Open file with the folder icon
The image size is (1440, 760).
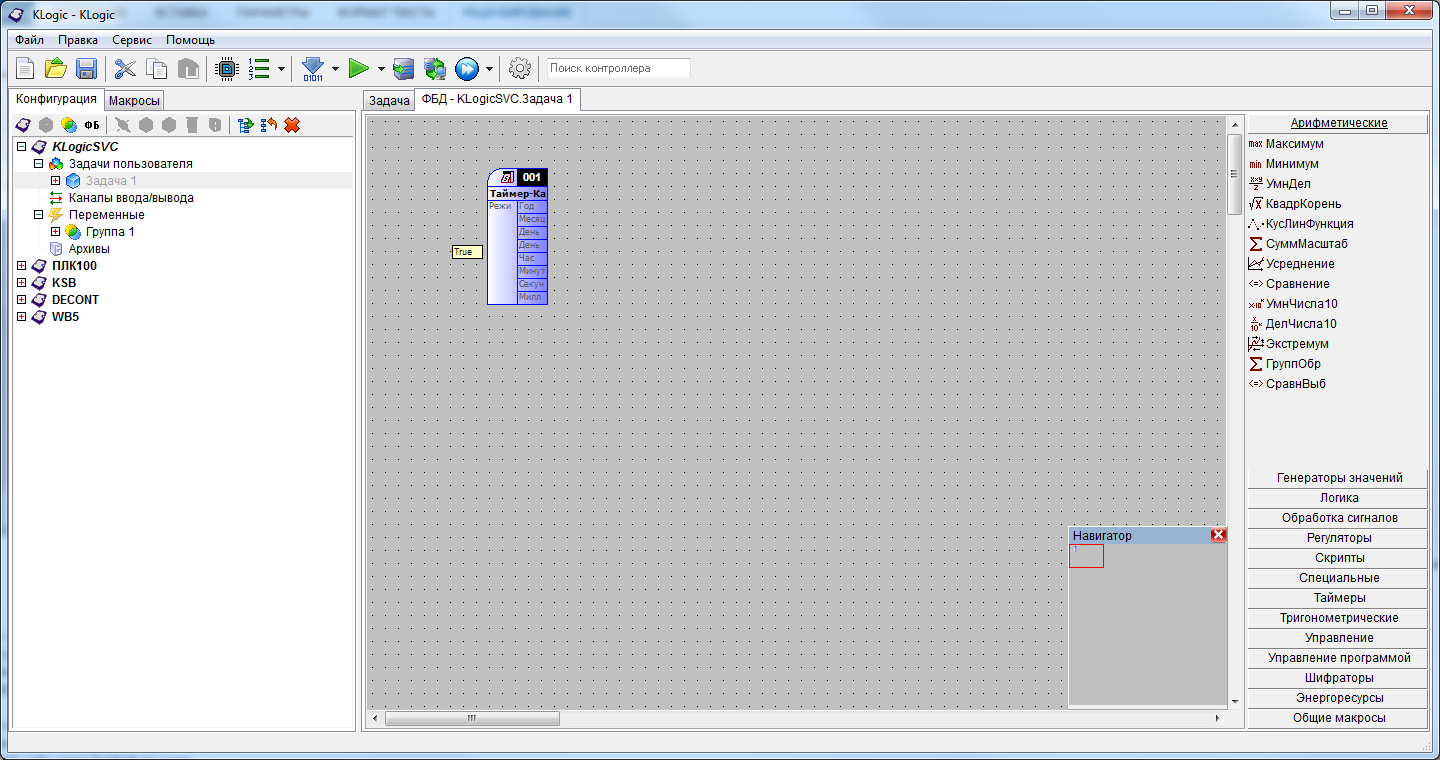(x=56, y=69)
